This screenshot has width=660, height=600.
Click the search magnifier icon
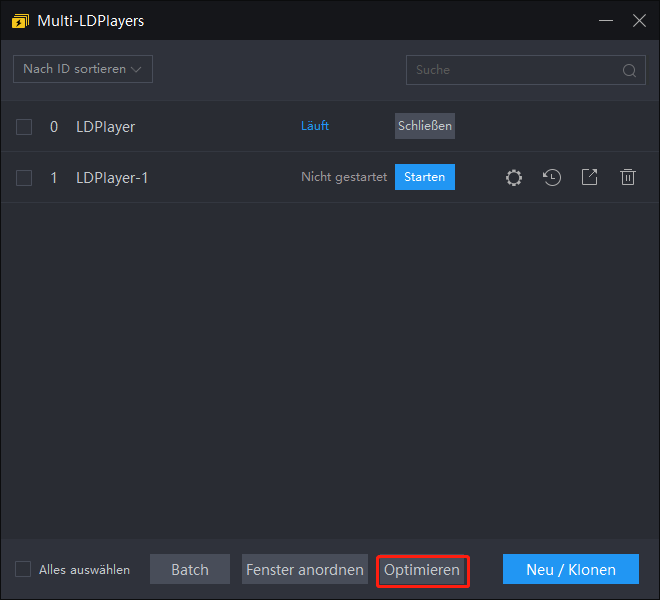click(x=629, y=70)
